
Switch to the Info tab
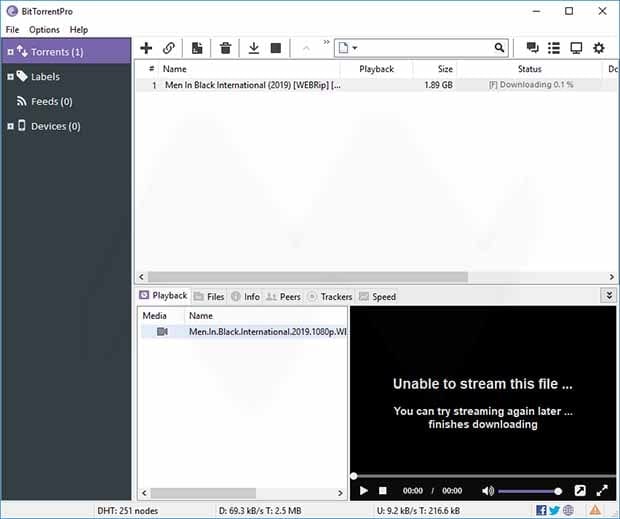[x=246, y=296]
